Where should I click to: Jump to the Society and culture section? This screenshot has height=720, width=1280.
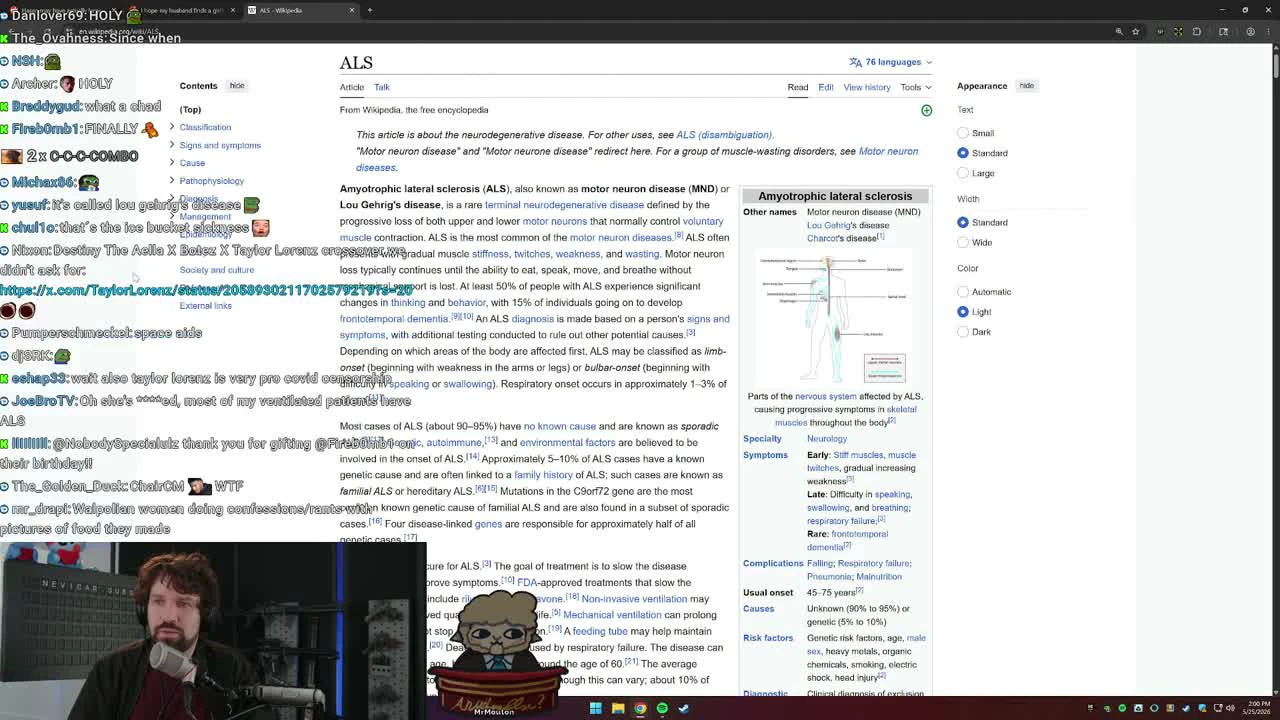217,270
